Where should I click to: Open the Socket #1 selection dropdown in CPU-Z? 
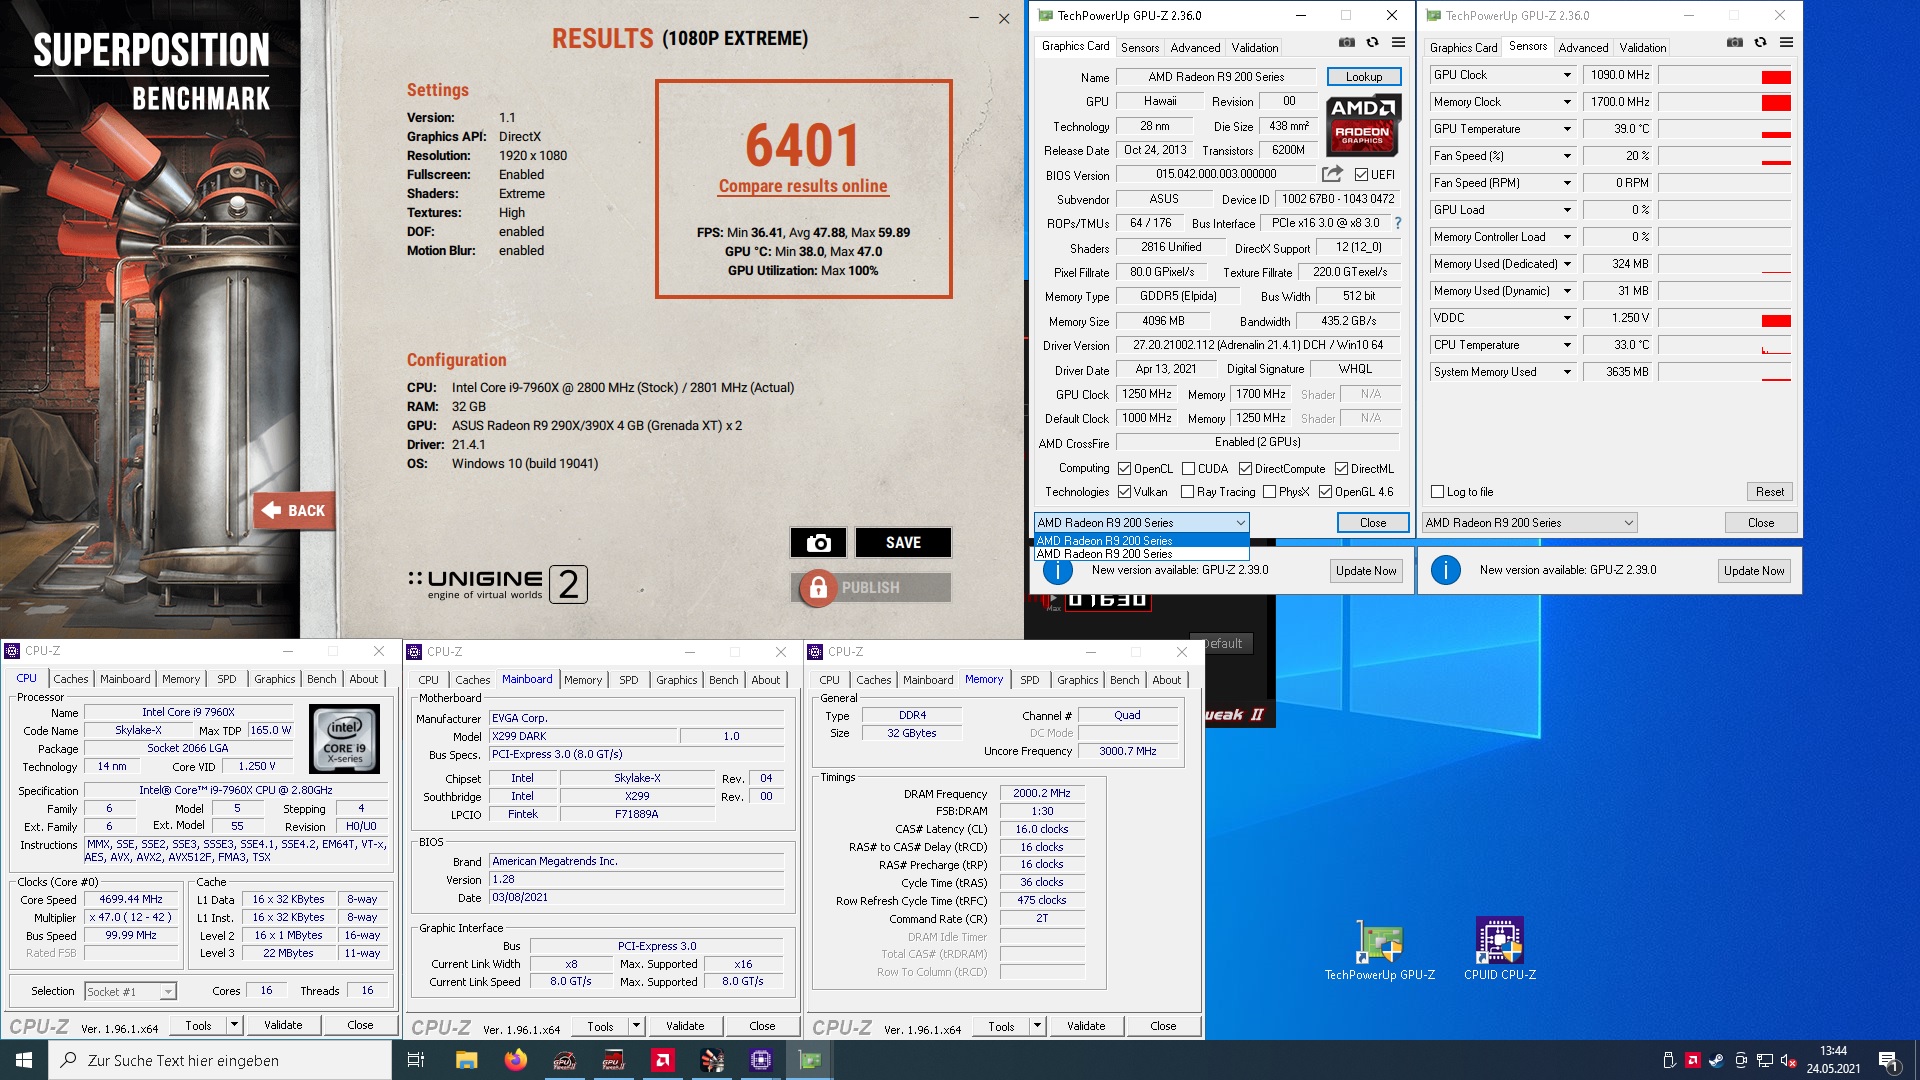point(130,992)
